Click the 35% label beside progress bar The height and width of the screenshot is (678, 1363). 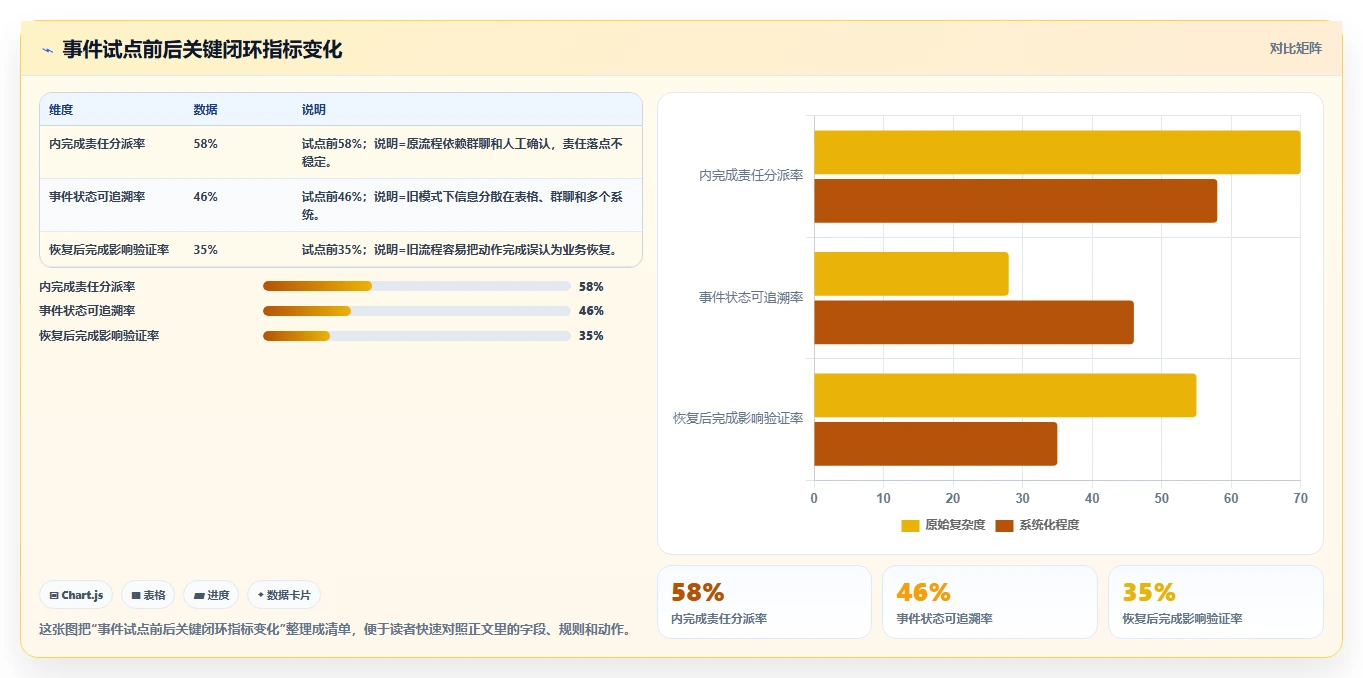coord(591,336)
